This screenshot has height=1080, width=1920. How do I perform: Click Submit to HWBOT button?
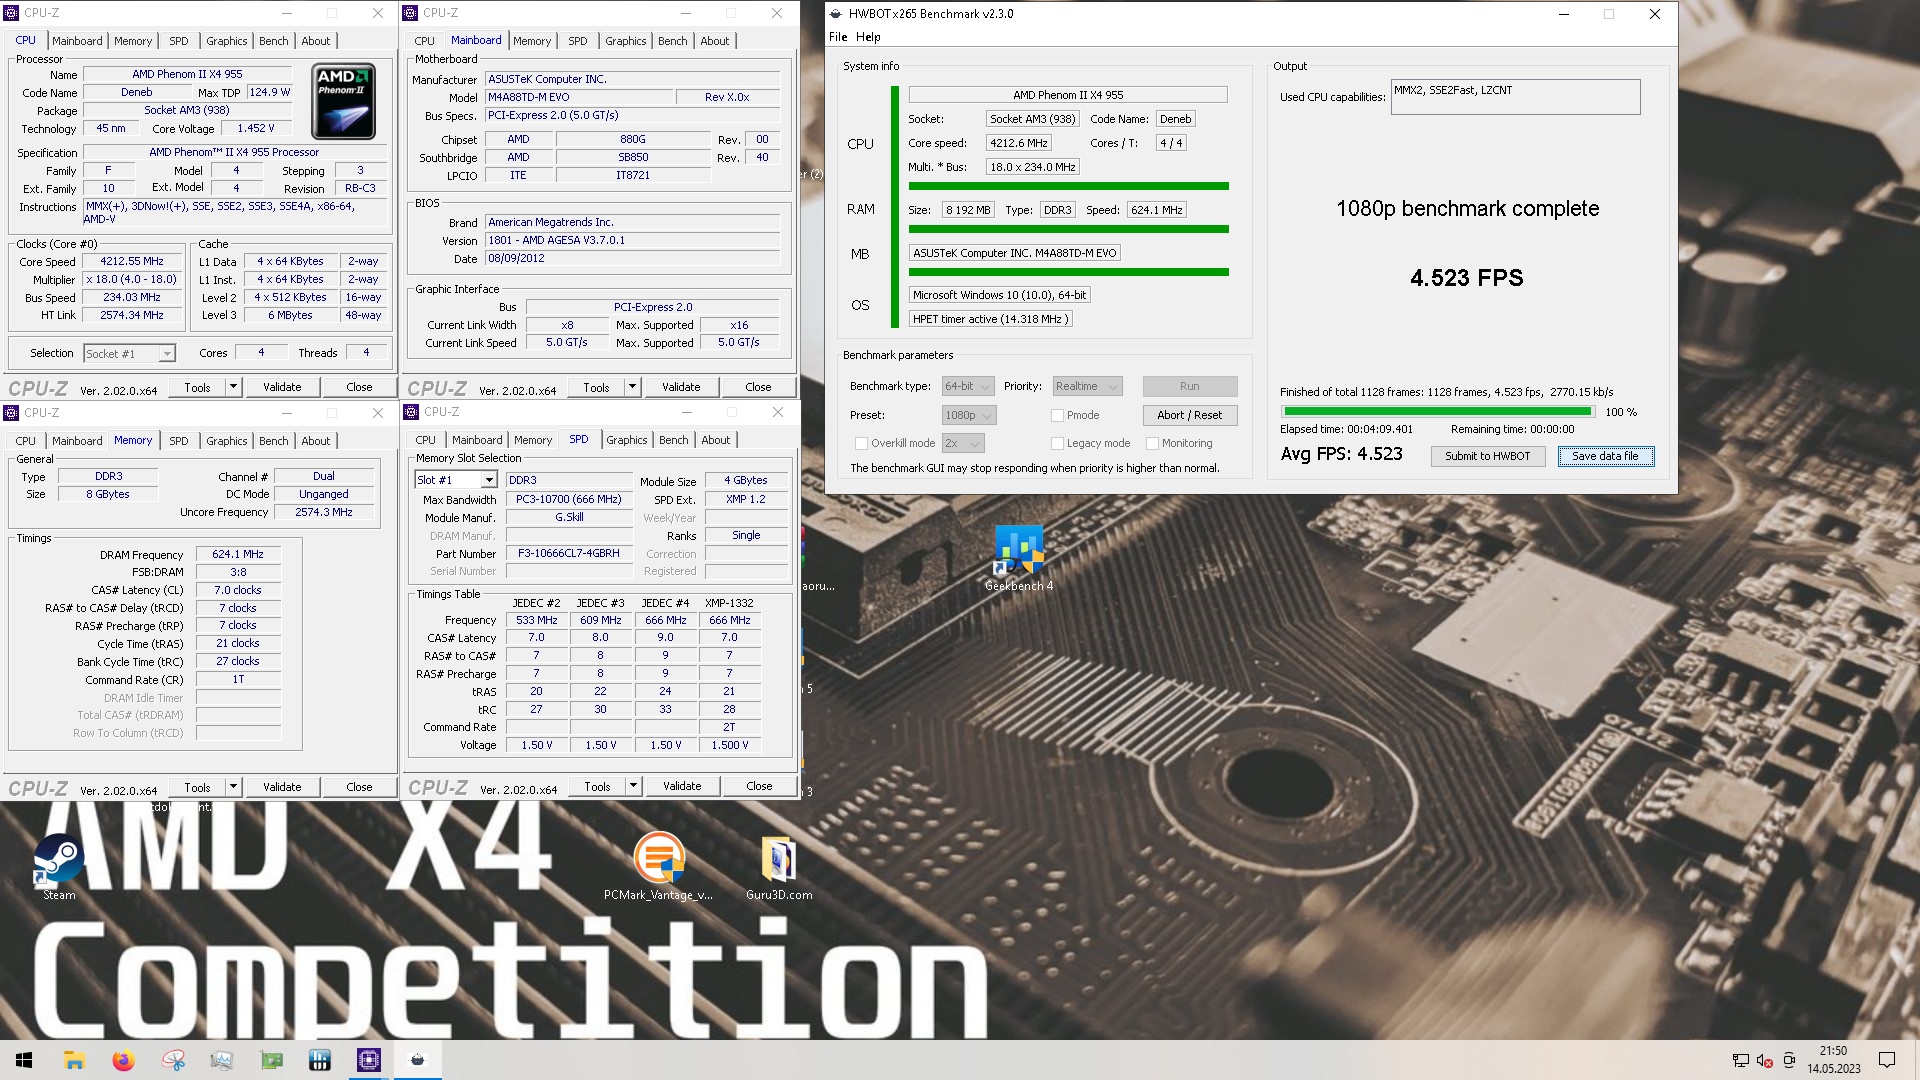[1487, 456]
